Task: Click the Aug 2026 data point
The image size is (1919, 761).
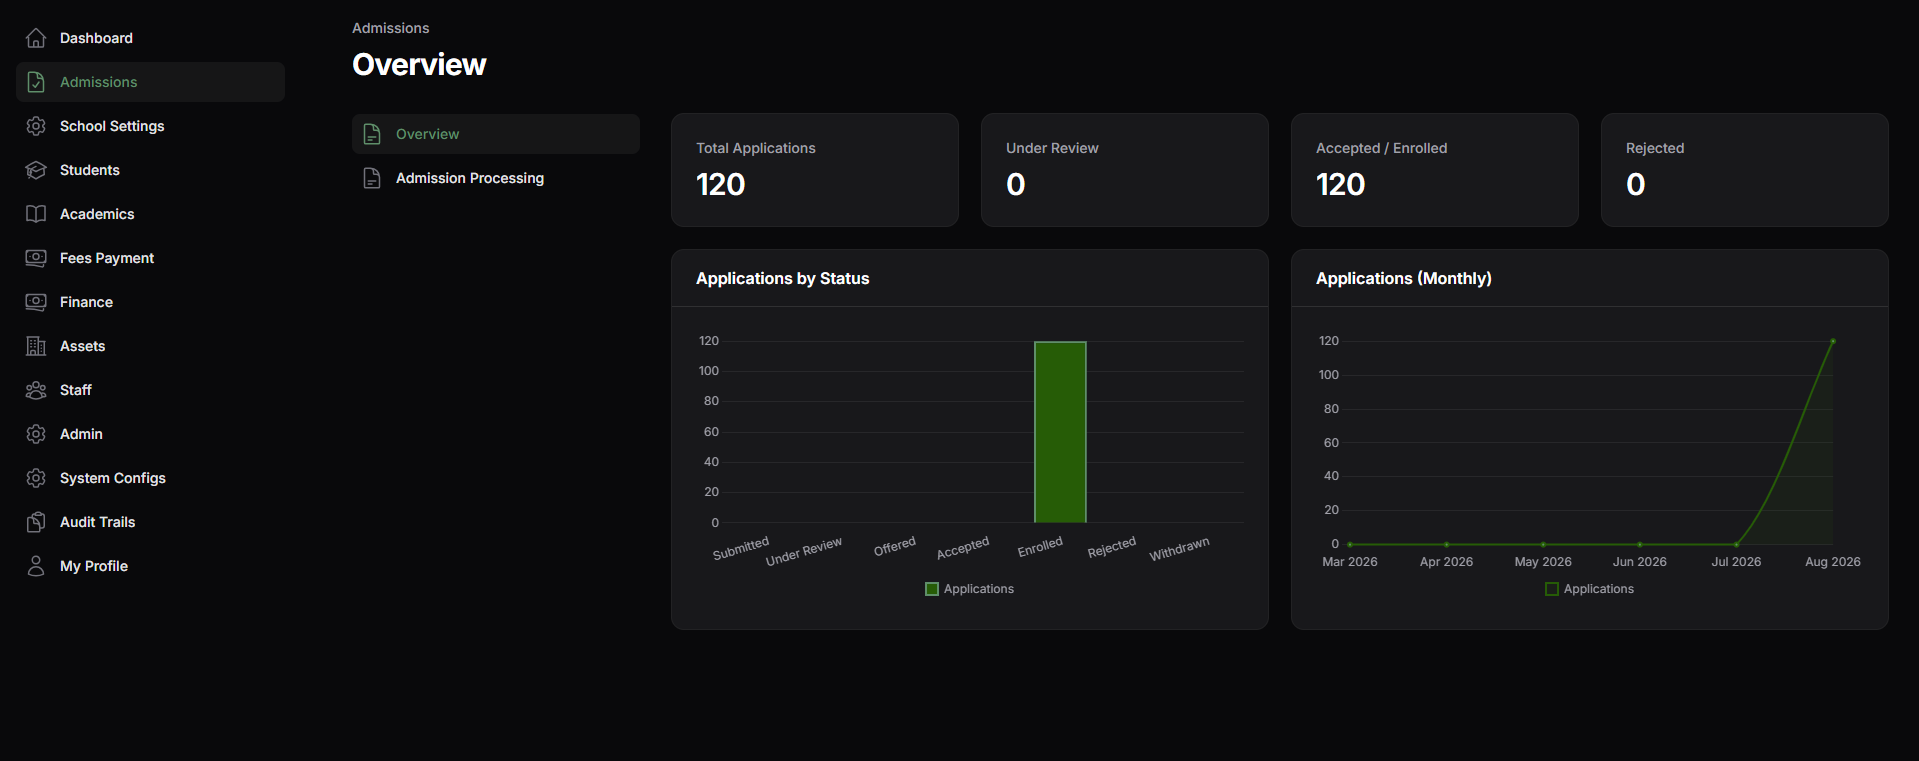Action: [1833, 341]
